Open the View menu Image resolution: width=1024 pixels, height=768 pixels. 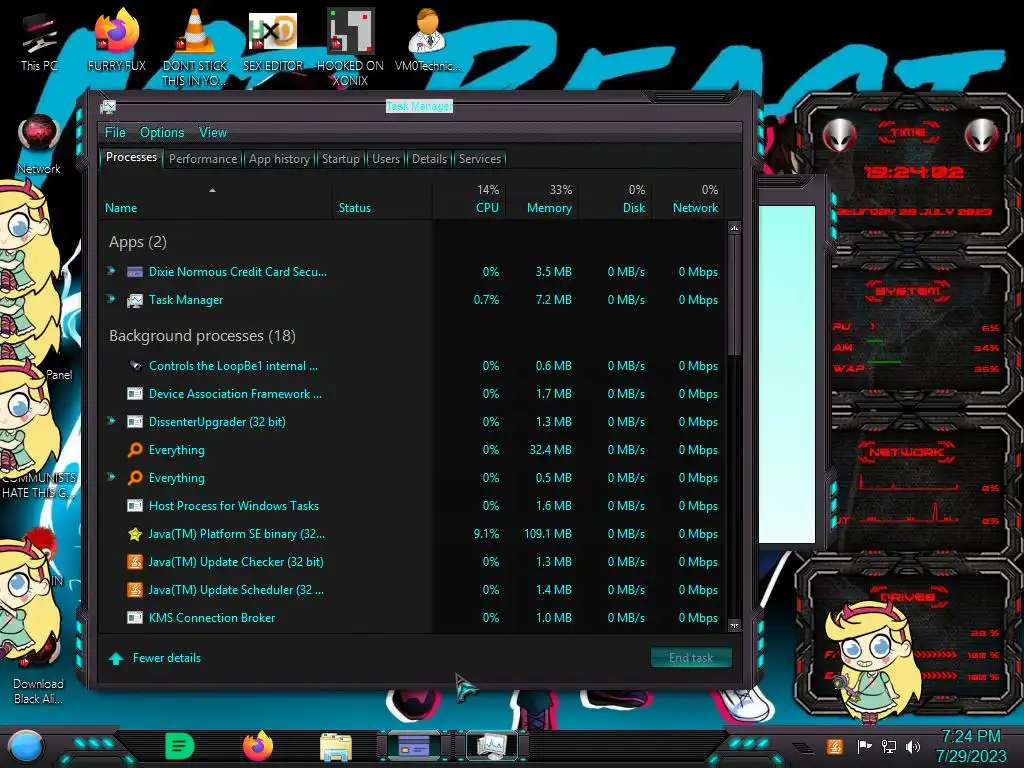pyautogui.click(x=213, y=133)
